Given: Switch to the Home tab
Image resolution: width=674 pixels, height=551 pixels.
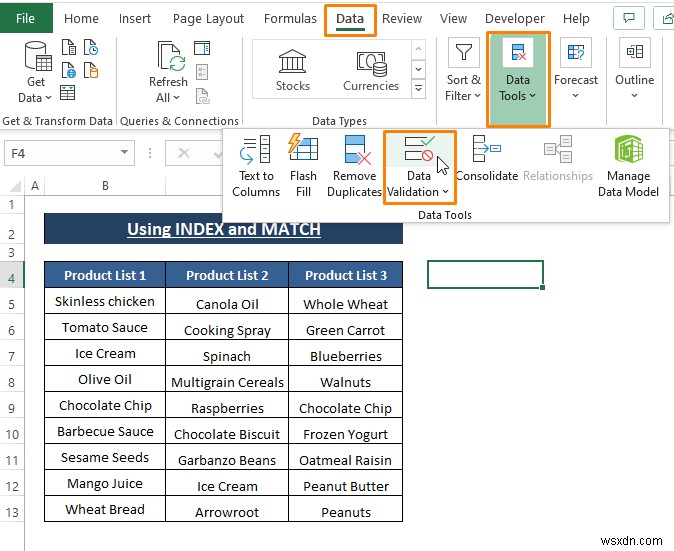Looking at the screenshot, I should click(x=81, y=18).
